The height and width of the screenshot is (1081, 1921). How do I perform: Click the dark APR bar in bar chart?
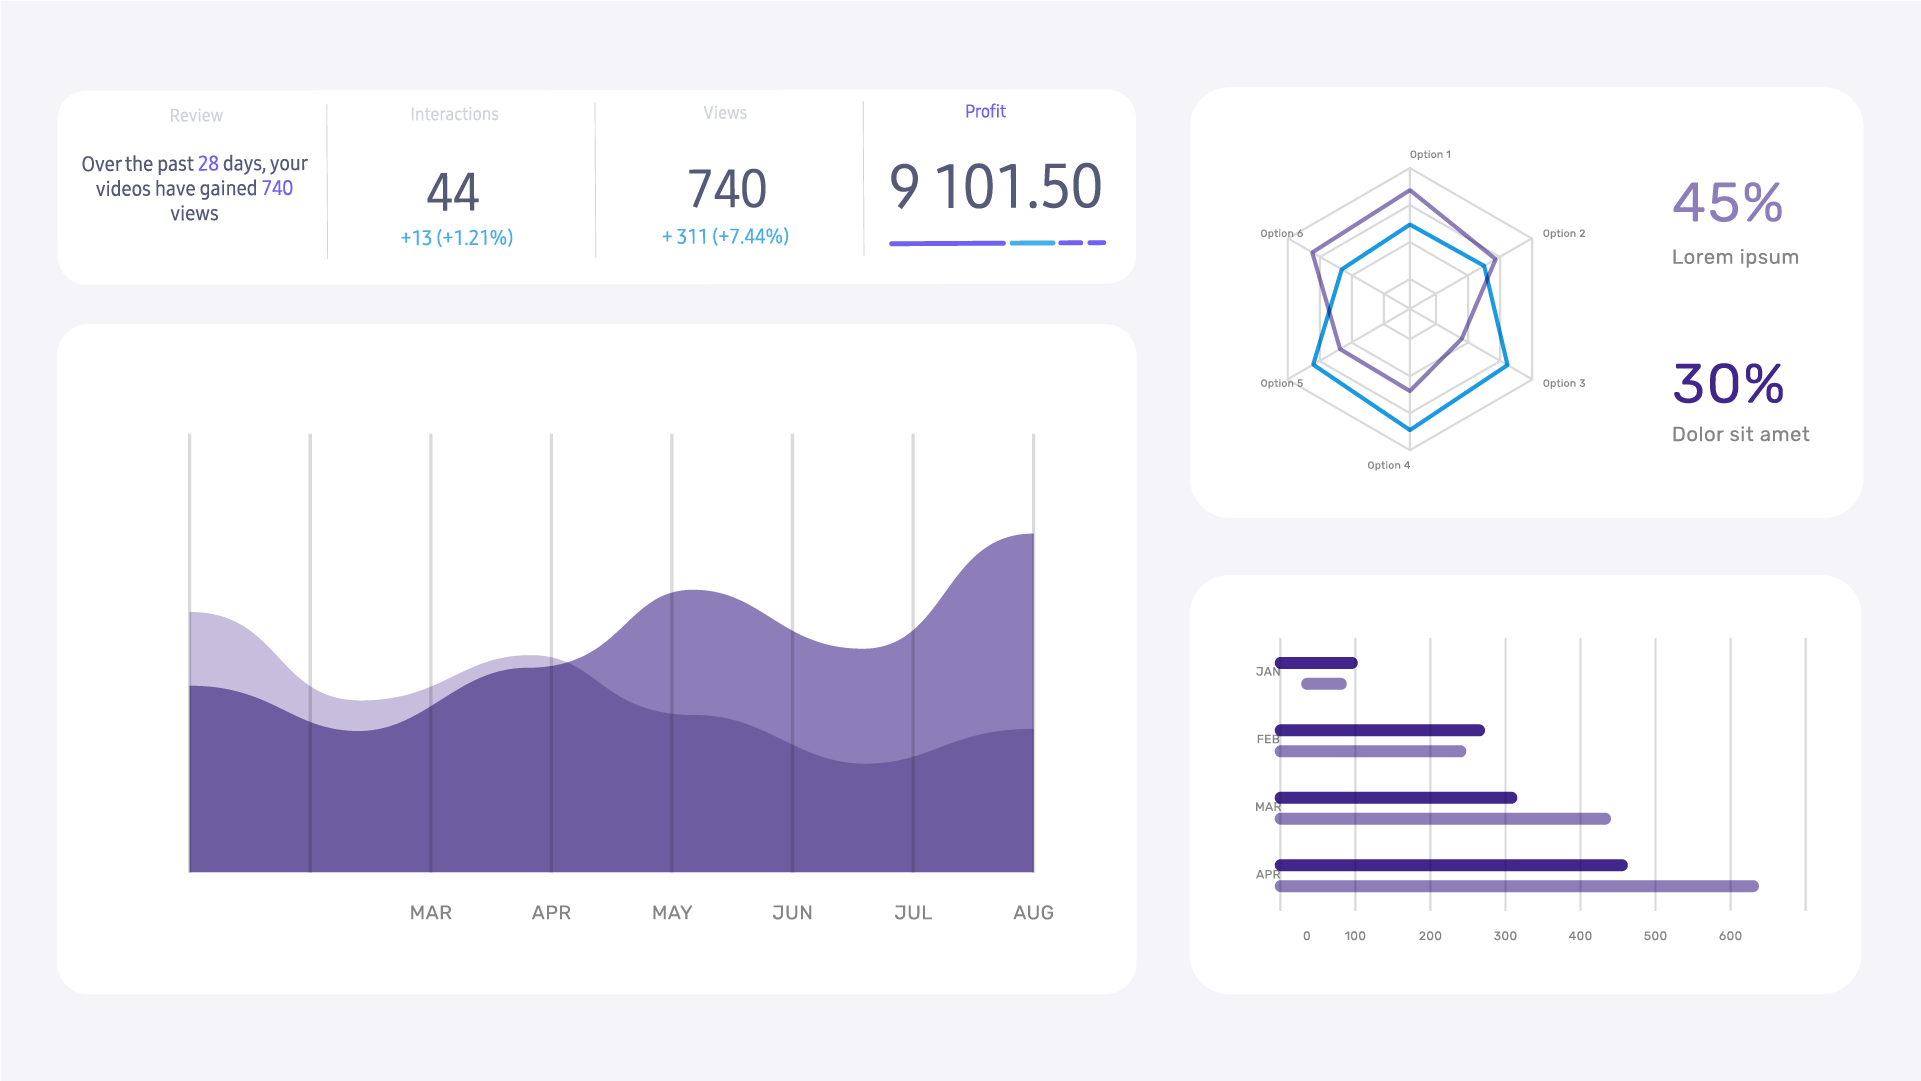point(1451,866)
